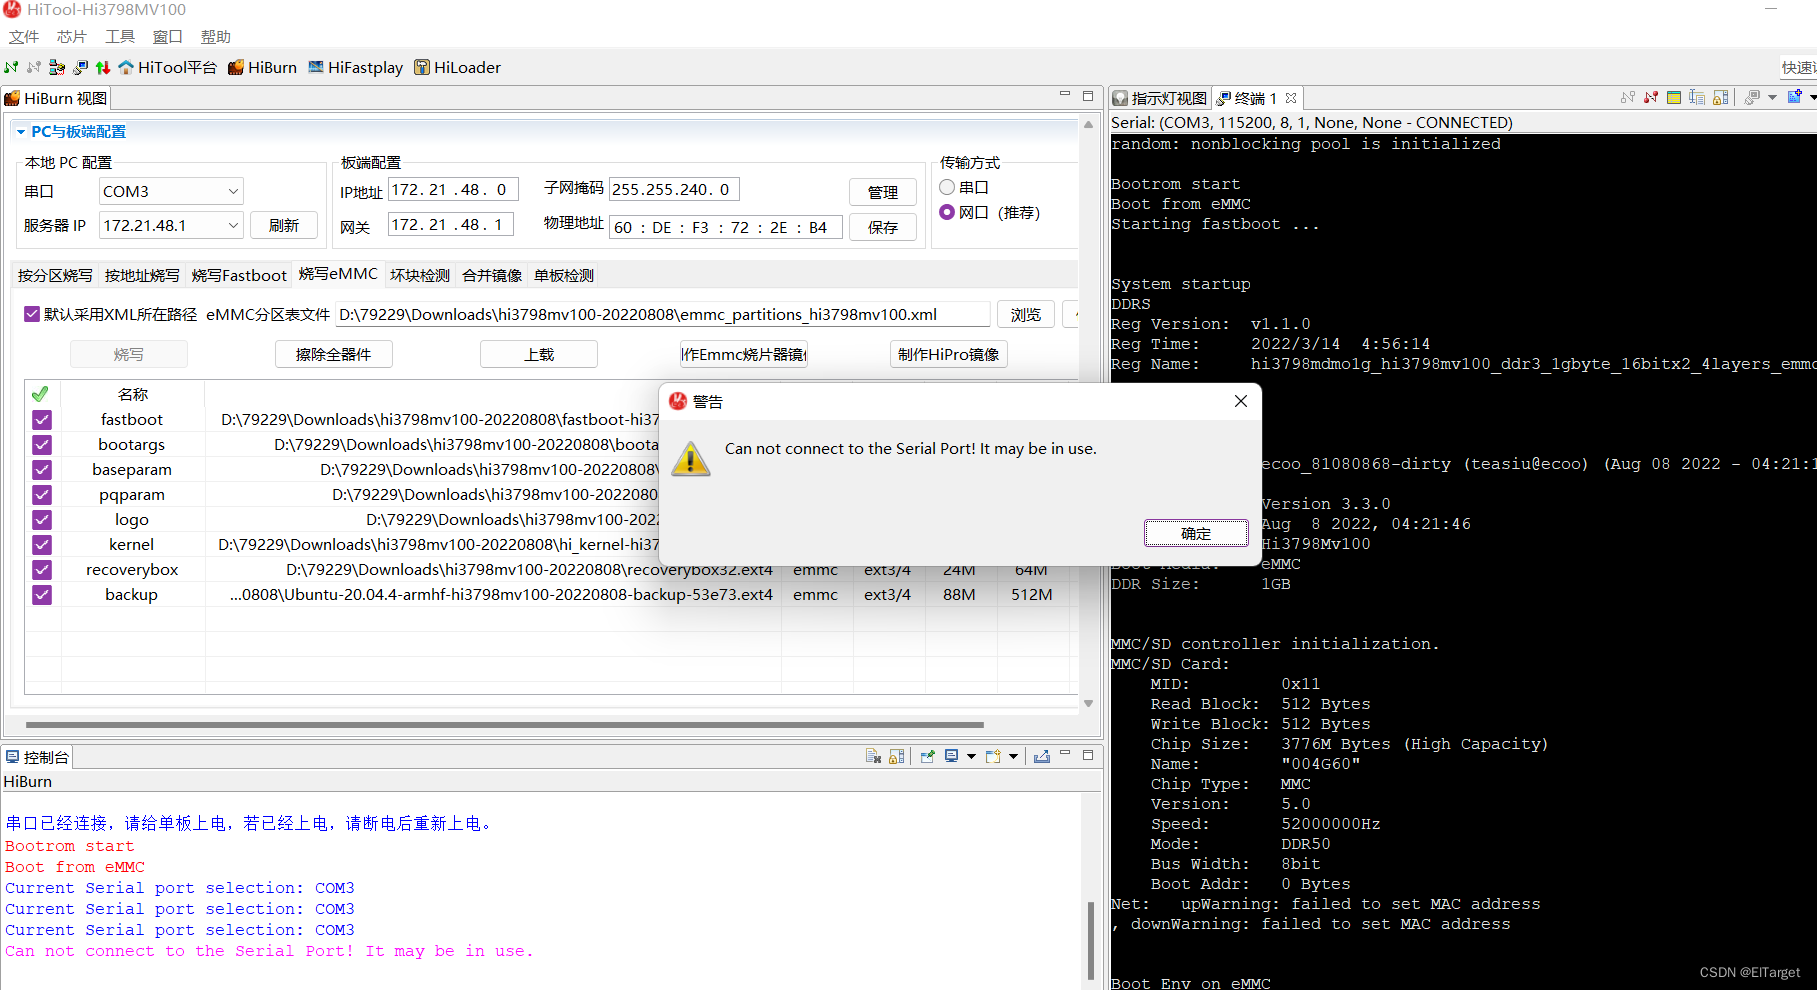Viewport: 1817px width, 990px height.
Task: Open the network server configuration toolbar icon
Action: 57,67
